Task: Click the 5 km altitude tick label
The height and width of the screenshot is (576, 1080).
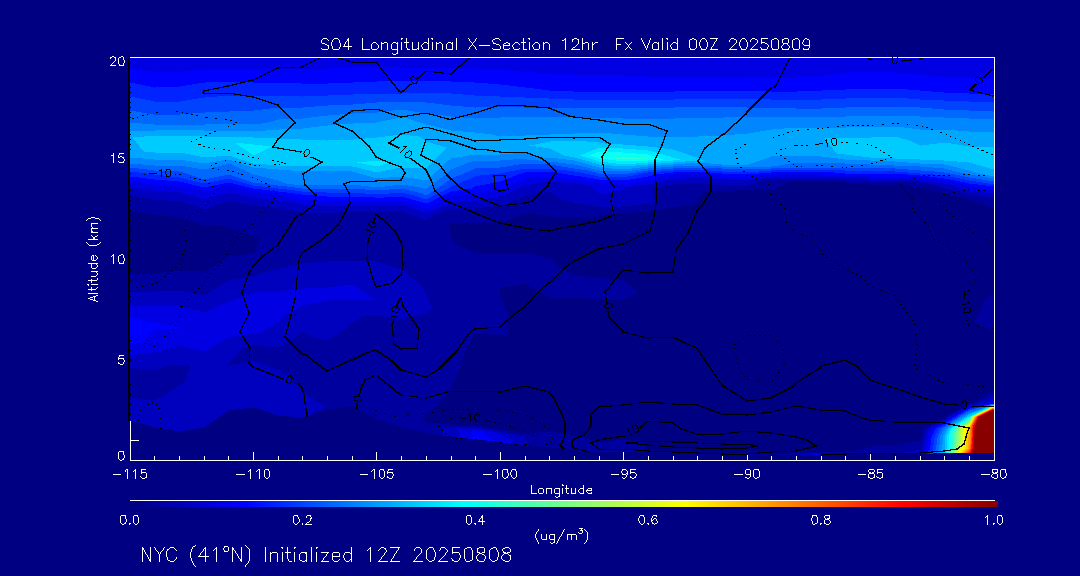Action: click(x=119, y=358)
